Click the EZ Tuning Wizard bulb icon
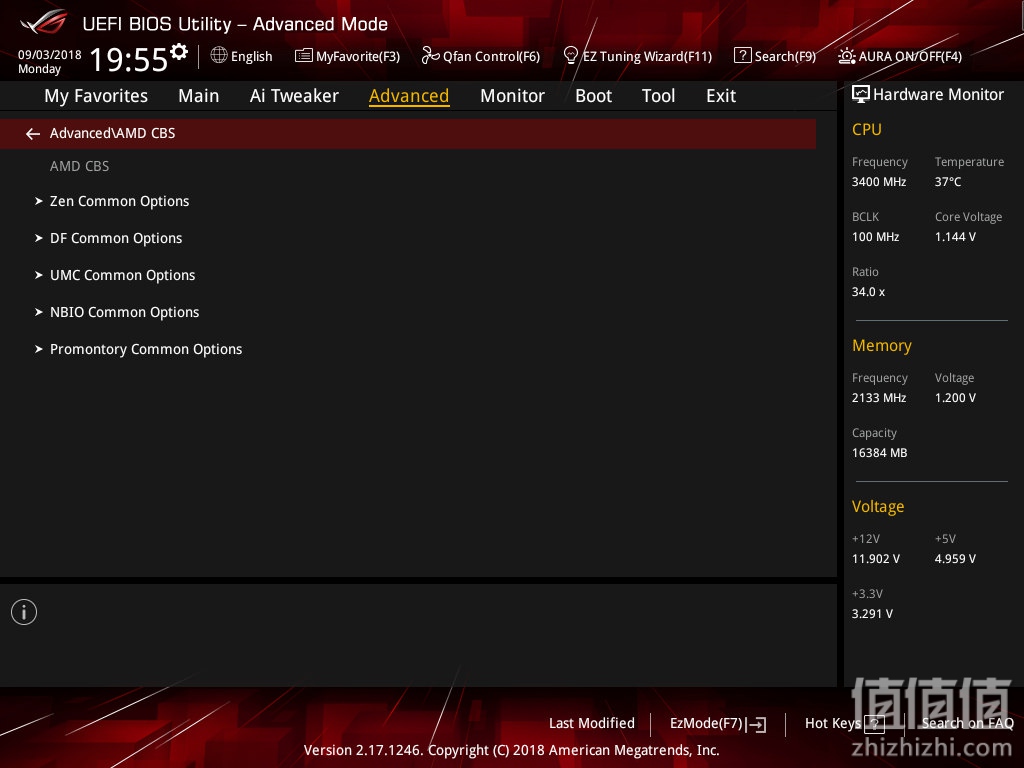This screenshot has height=768, width=1024. (570, 56)
